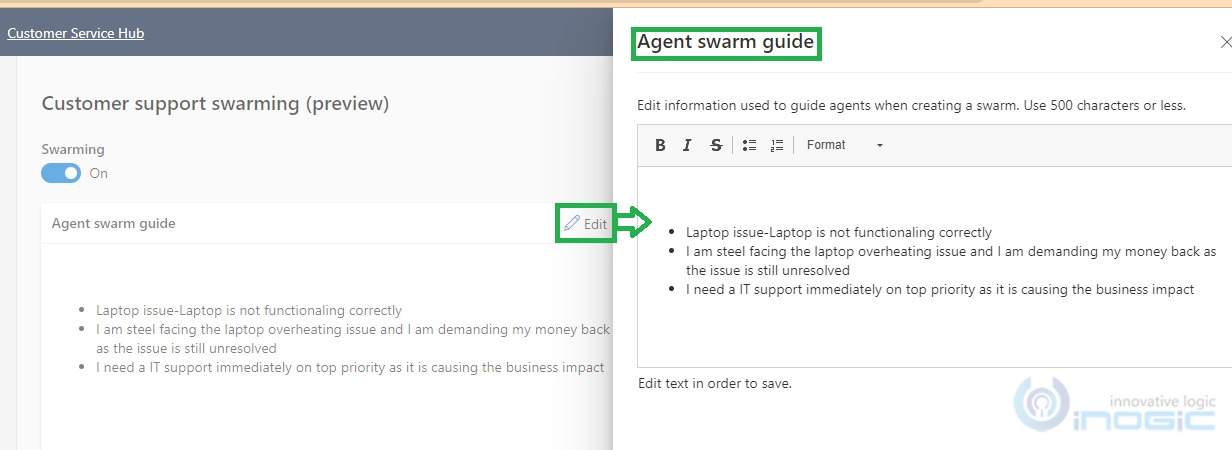Enable strikethrough text formatting
This screenshot has width=1232, height=450.
coord(716,145)
